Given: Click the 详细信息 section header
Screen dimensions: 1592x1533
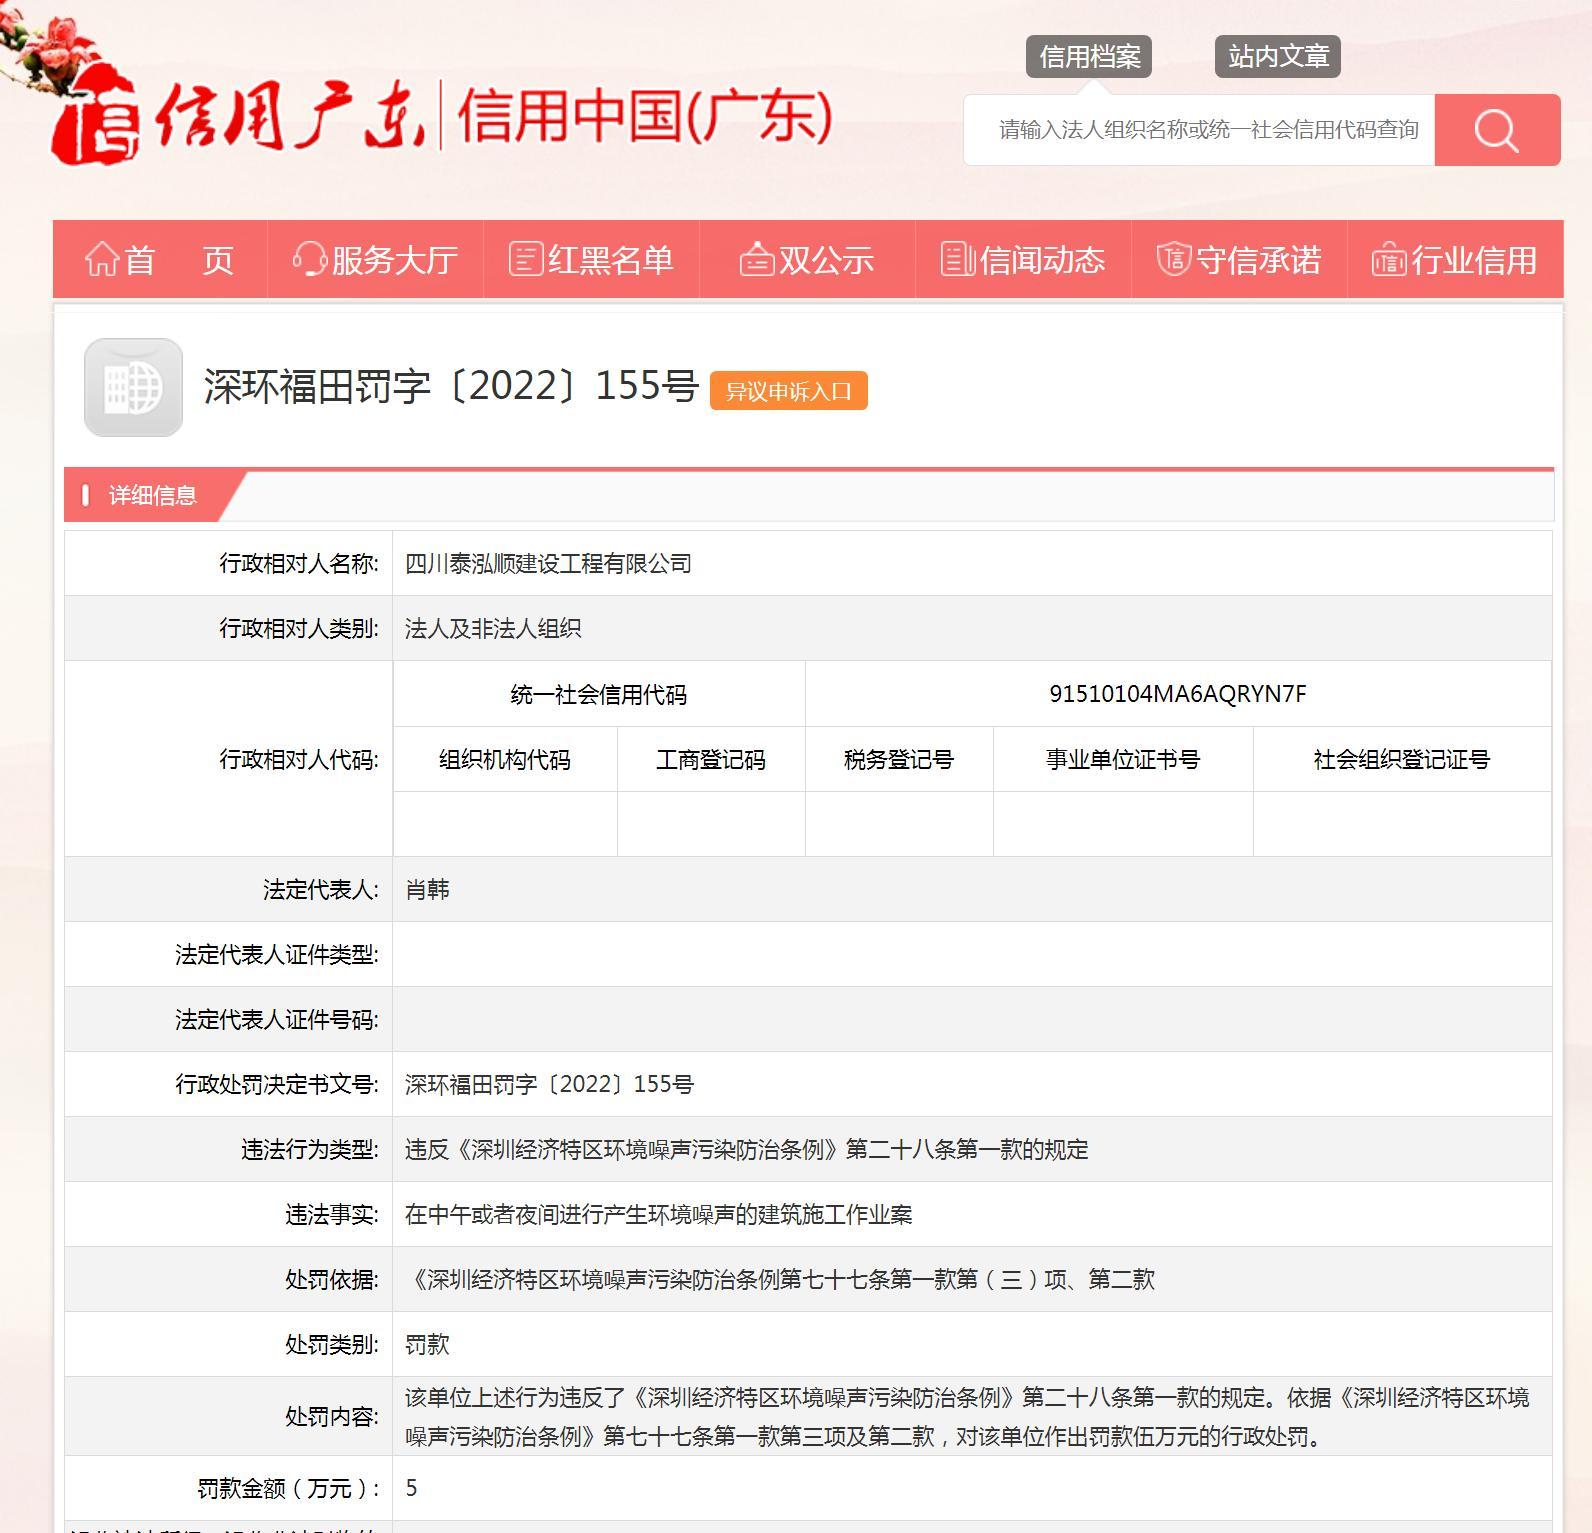Looking at the screenshot, I should coord(152,495).
